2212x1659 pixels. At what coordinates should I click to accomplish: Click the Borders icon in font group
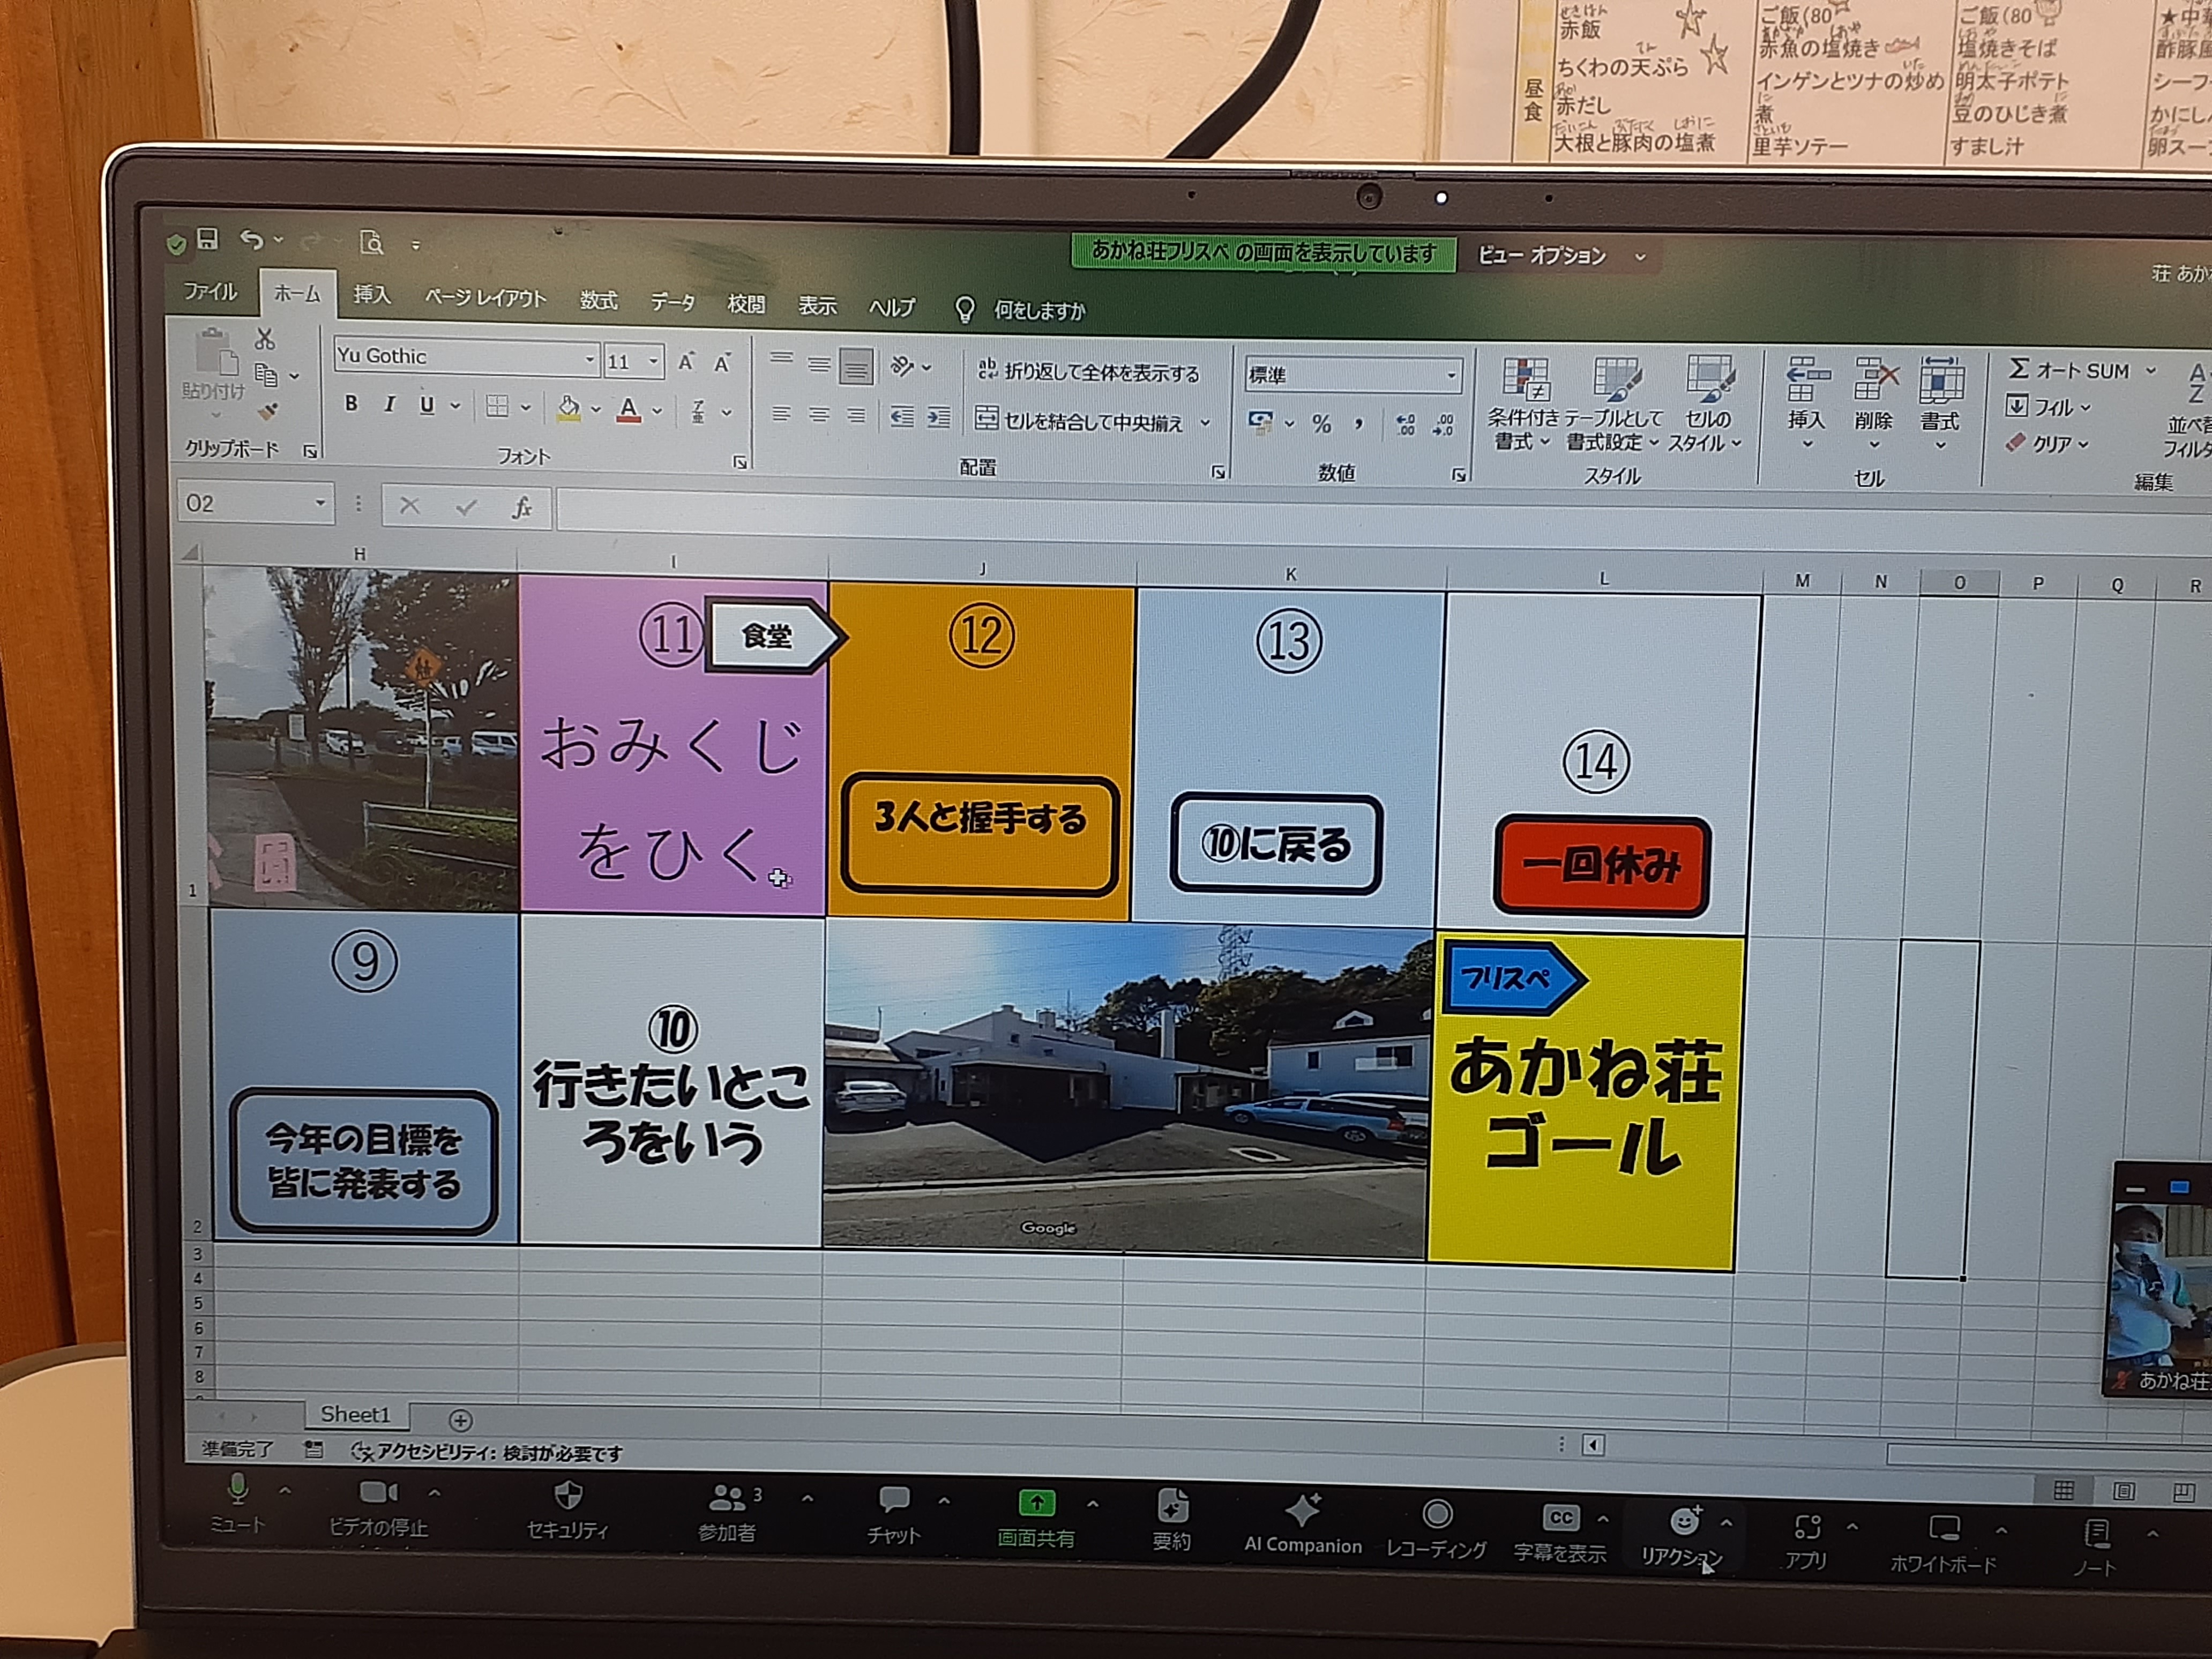(497, 406)
